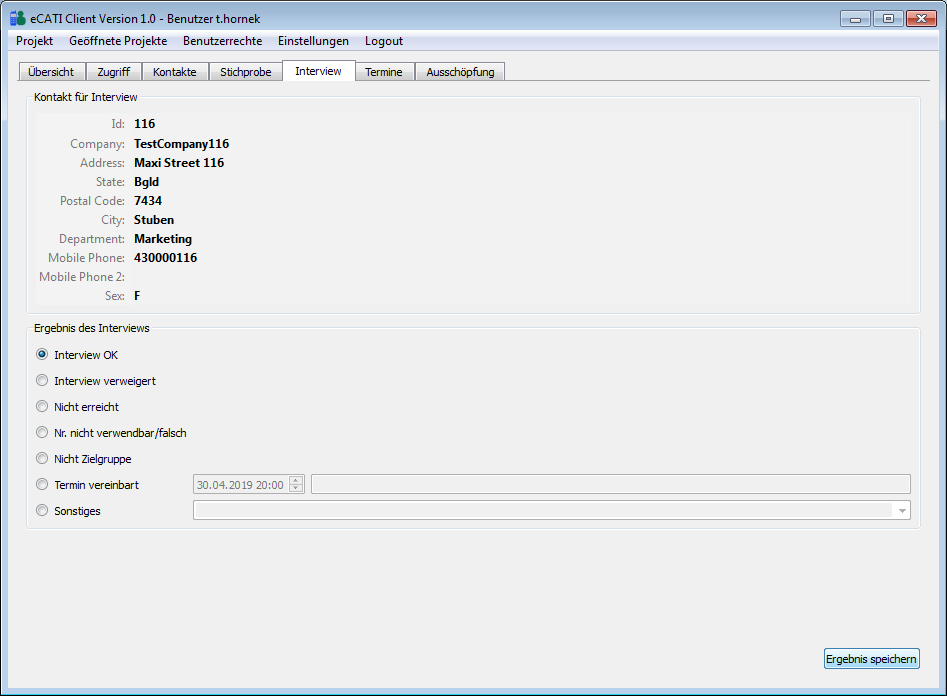This screenshot has width=947, height=696.
Task: Switch to the Stichprobe tab
Action: click(246, 72)
